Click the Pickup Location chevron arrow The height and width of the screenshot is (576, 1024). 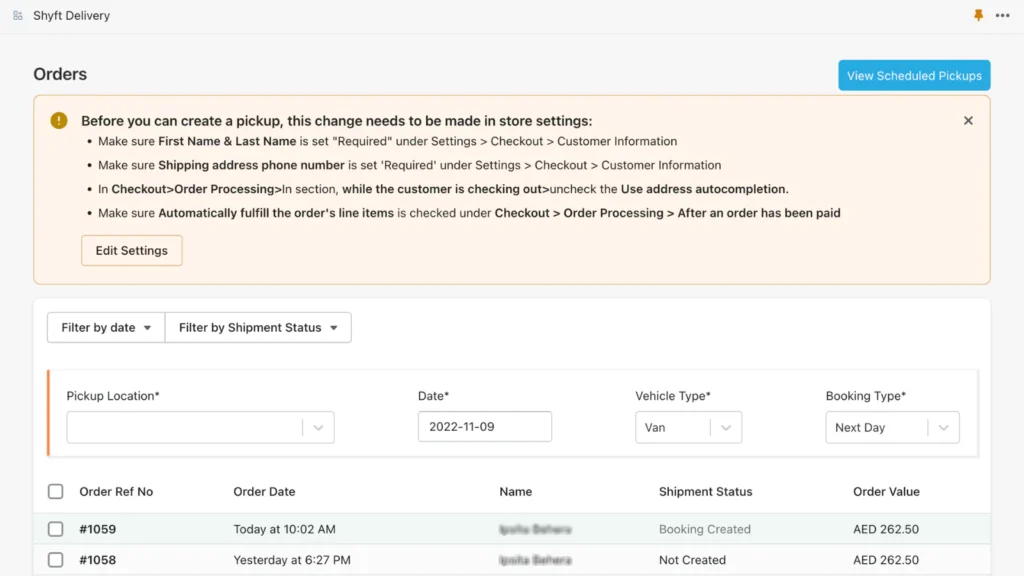318,428
